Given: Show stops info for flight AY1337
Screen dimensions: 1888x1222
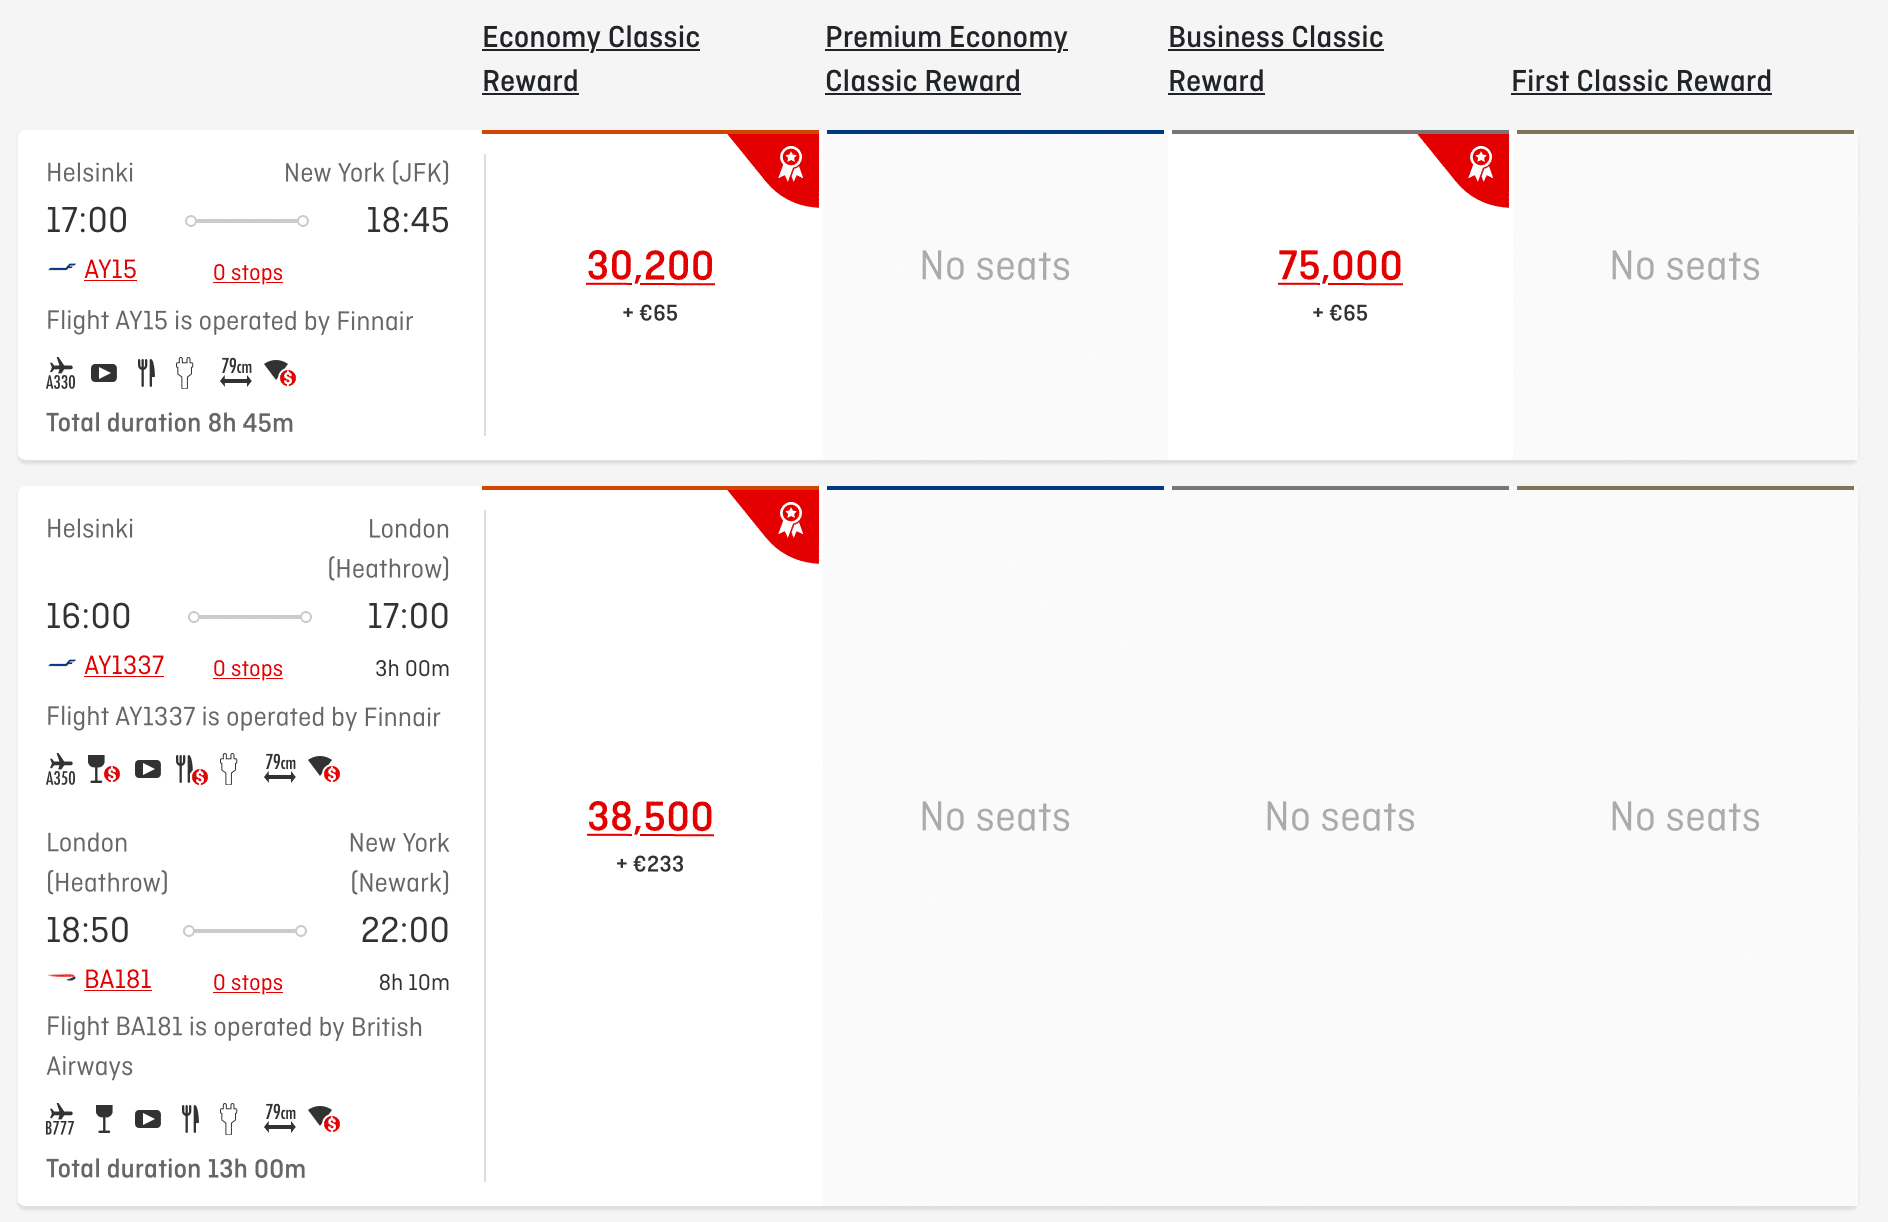Looking at the screenshot, I should click(247, 669).
